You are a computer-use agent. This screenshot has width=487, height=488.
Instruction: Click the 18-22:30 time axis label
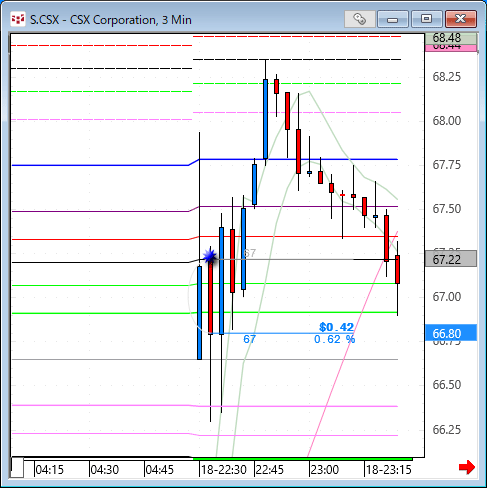tap(224, 470)
